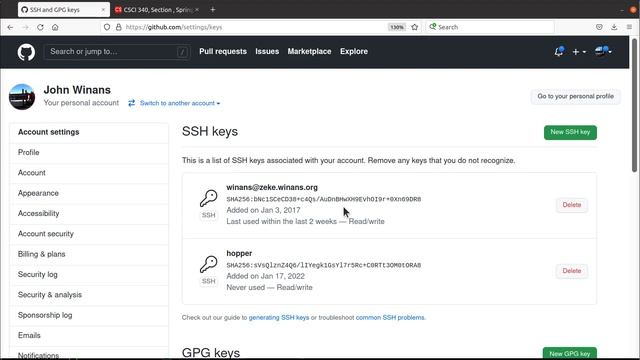Viewport: 640px width, 360px height.
Task: Open Billing & plans settings
Action: pyautogui.click(x=89, y=254)
